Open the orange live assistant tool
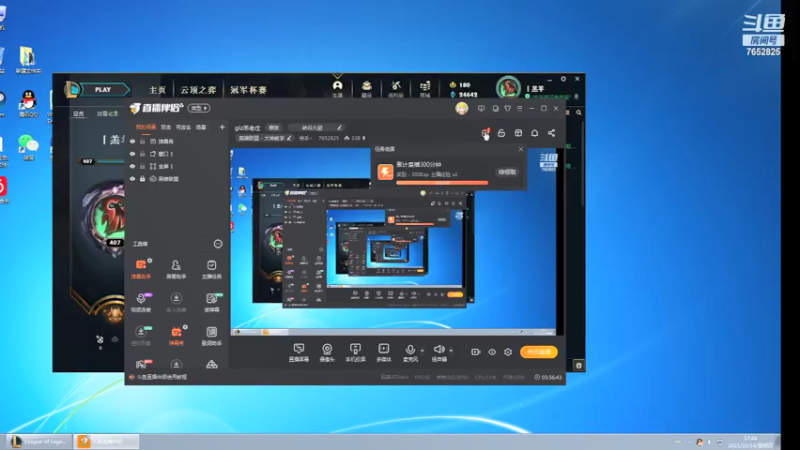800x450 pixels. tap(141, 268)
